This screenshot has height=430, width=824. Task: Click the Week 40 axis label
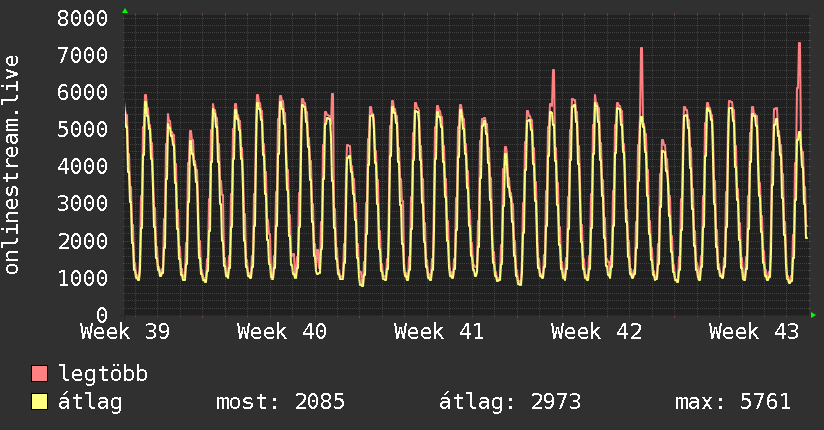[282, 332]
